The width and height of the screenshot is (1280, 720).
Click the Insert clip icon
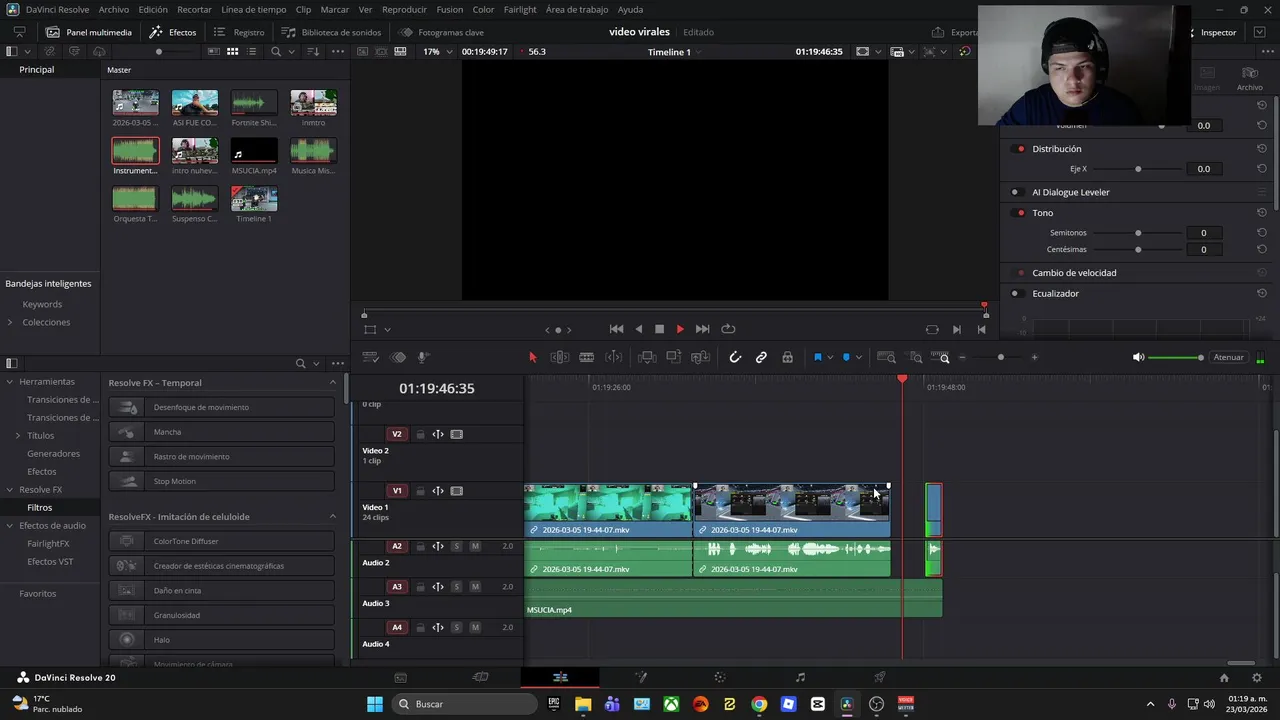(x=647, y=357)
